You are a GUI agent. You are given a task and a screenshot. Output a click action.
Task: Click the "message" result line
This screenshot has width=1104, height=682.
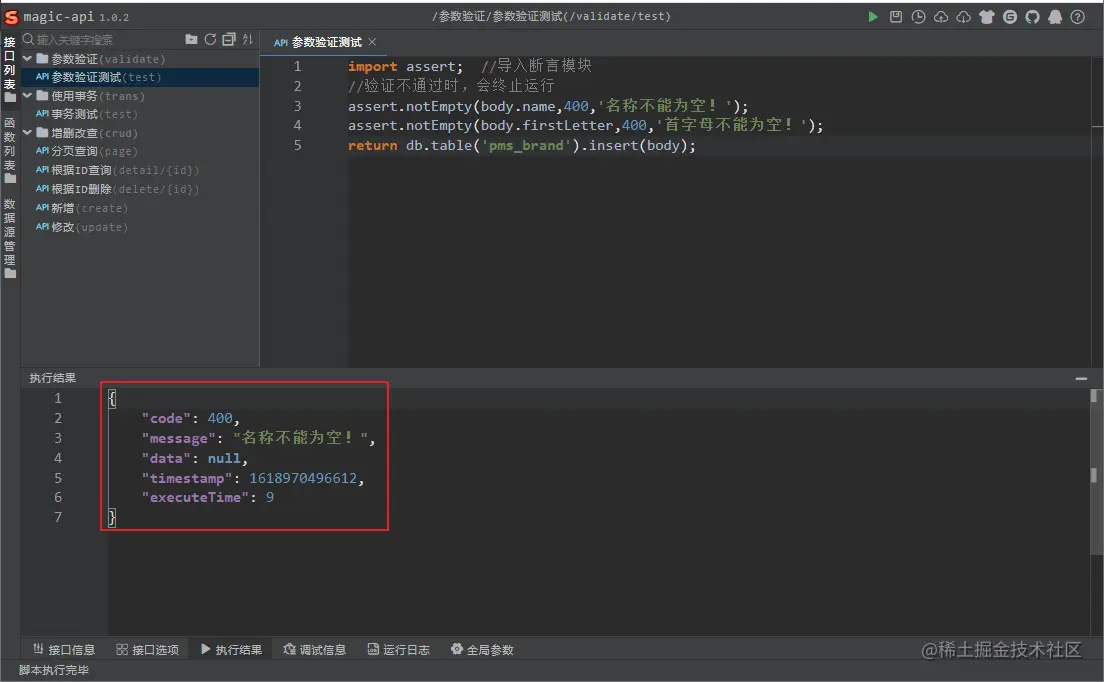coord(258,438)
